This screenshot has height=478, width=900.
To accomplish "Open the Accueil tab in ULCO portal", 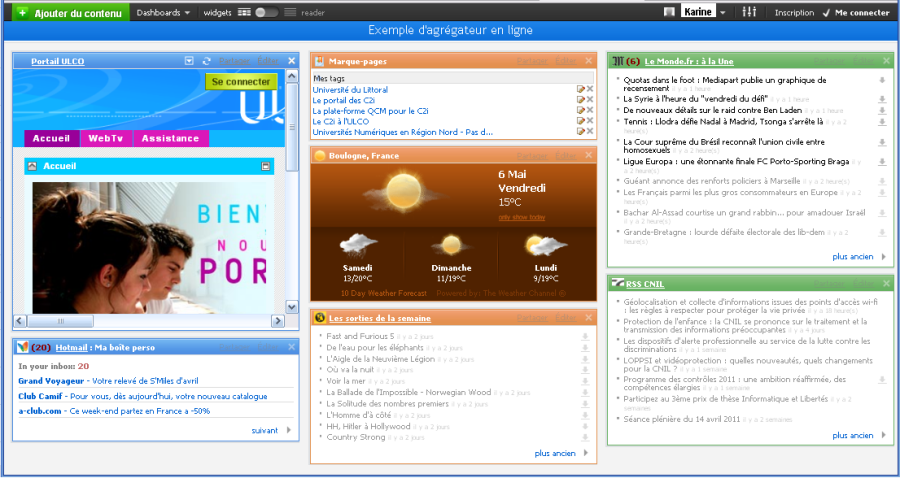I will pyautogui.click(x=52, y=138).
